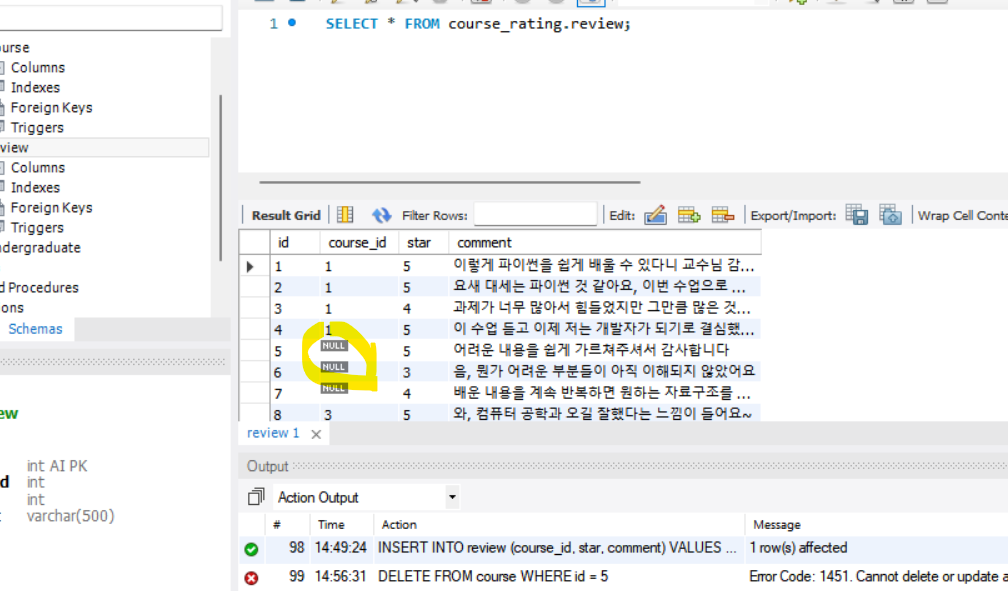Click NULL course_id cell in row id 6

pos(334,367)
